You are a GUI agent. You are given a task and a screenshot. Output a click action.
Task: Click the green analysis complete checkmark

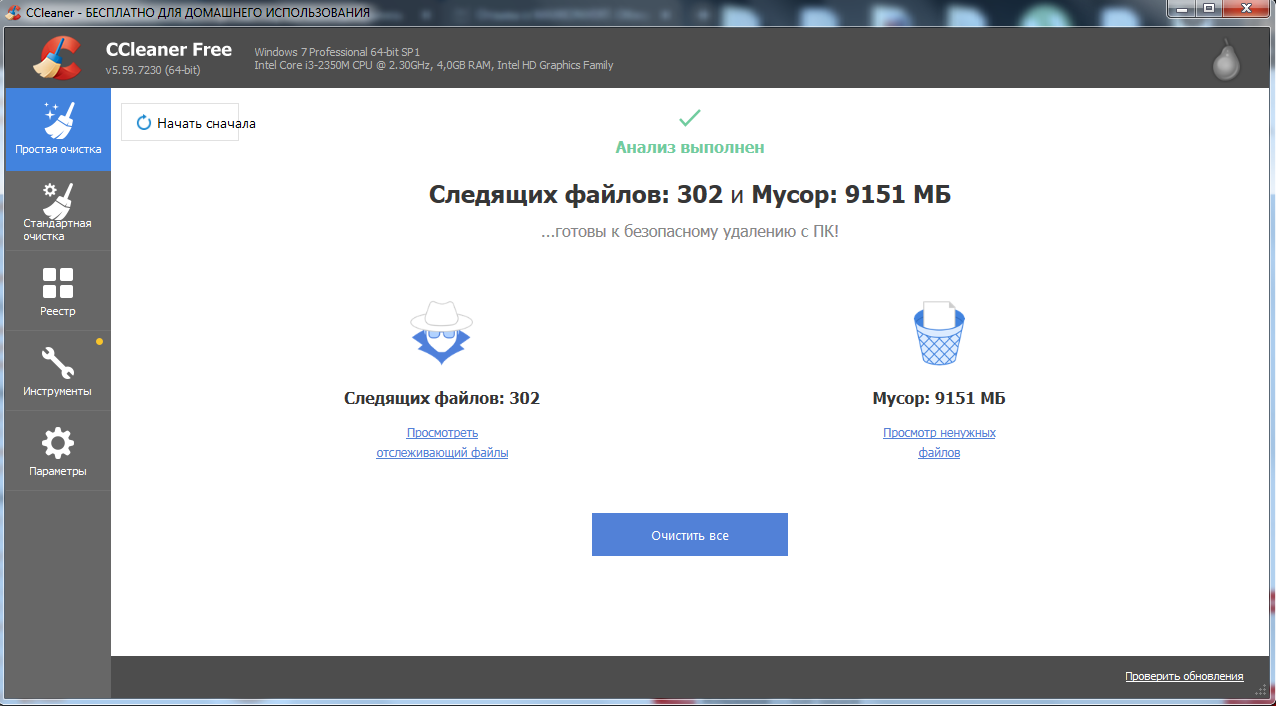(690, 118)
